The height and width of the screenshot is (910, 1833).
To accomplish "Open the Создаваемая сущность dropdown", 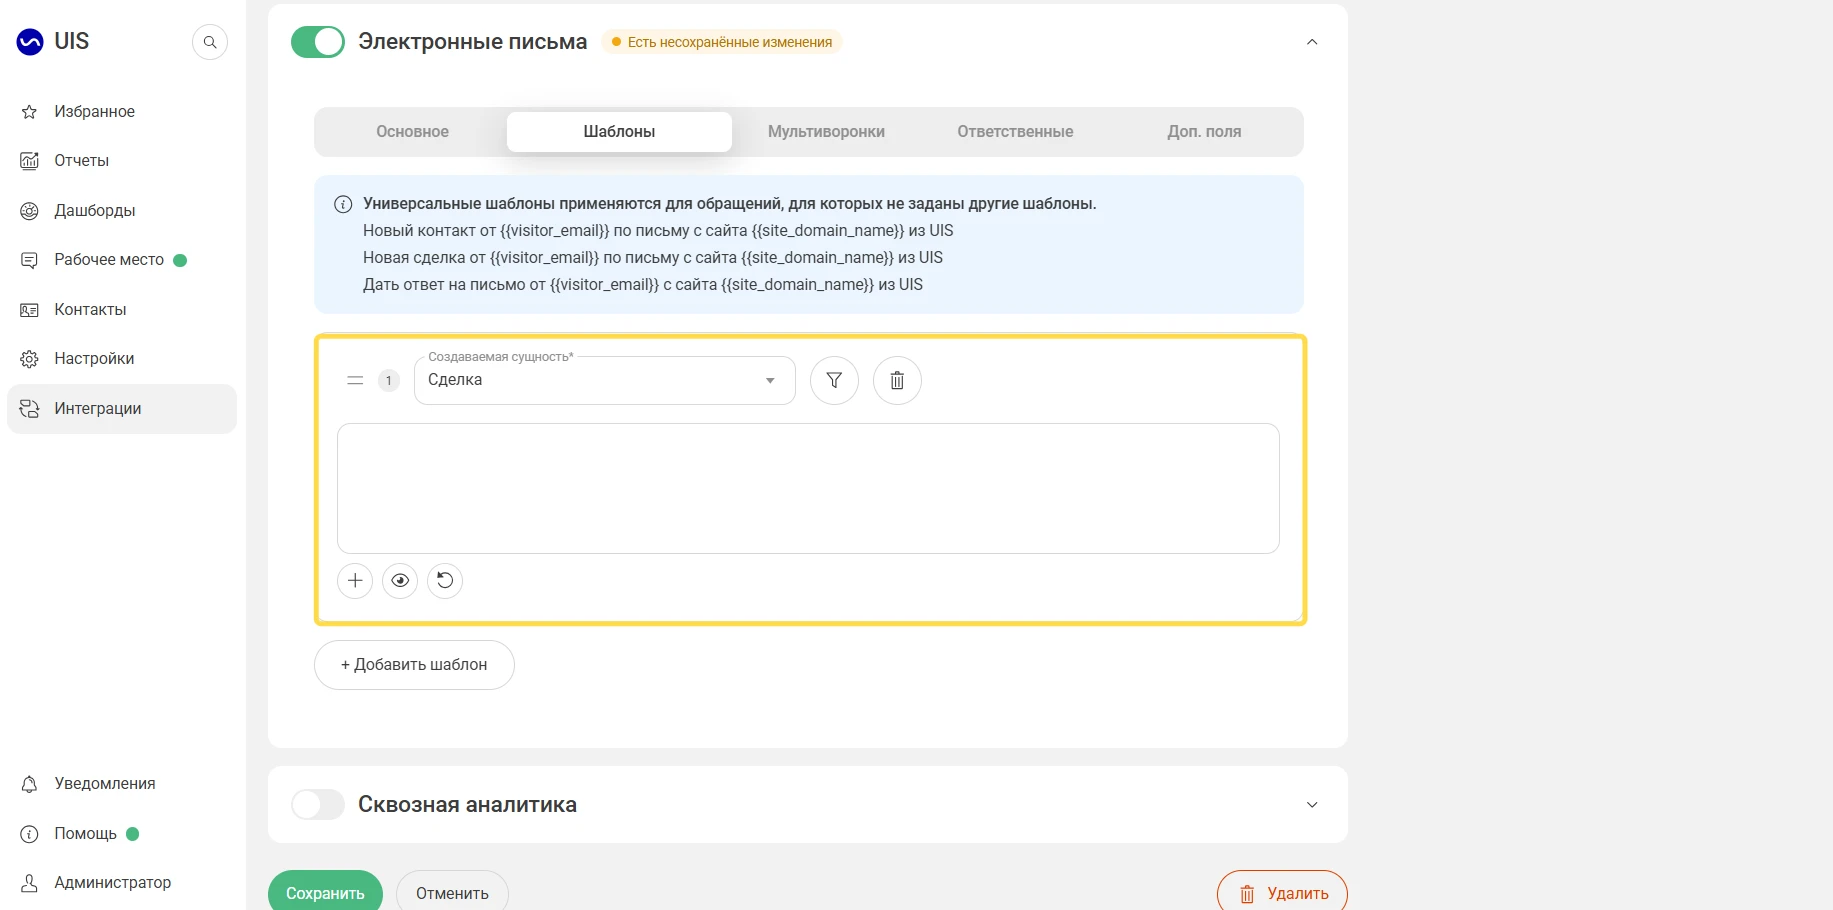I will (605, 380).
